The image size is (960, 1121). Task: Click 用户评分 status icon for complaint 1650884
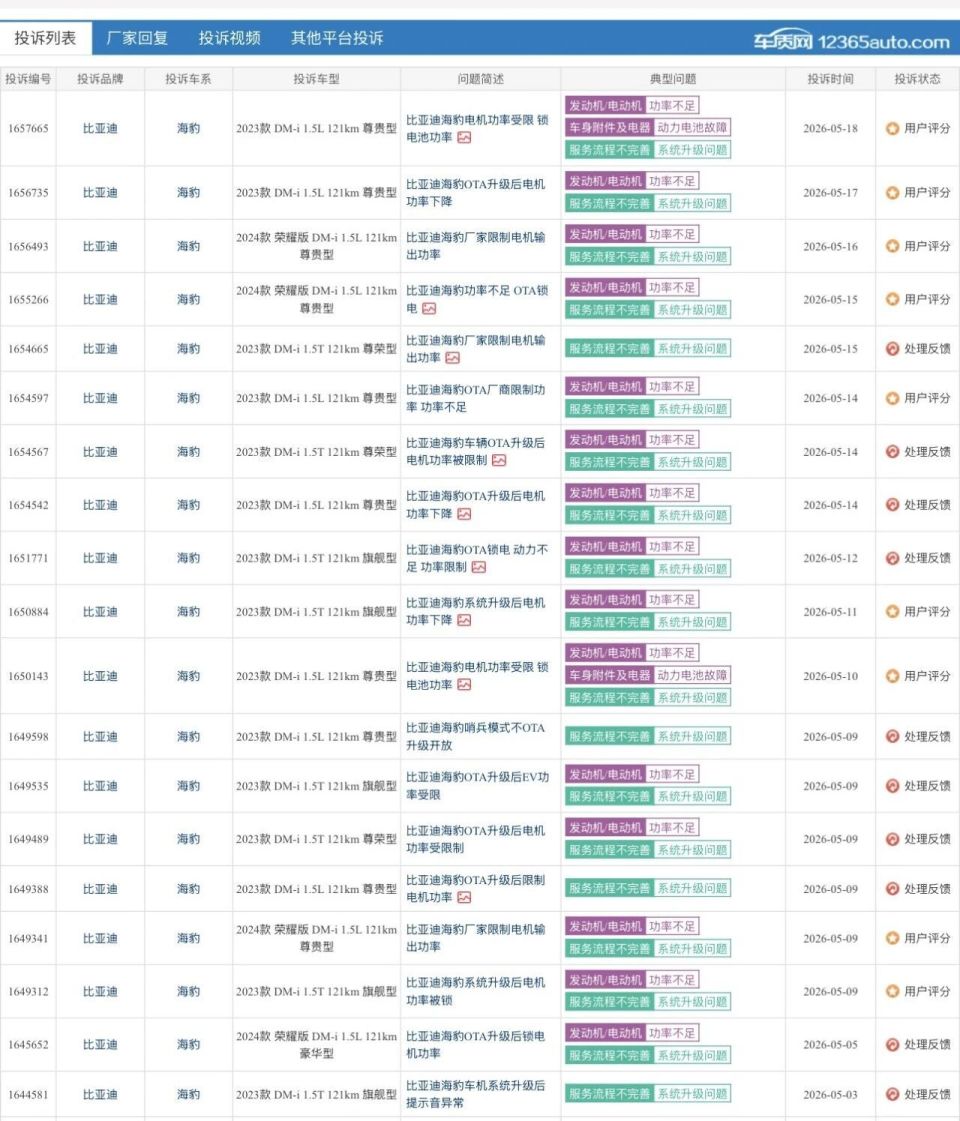click(x=892, y=612)
